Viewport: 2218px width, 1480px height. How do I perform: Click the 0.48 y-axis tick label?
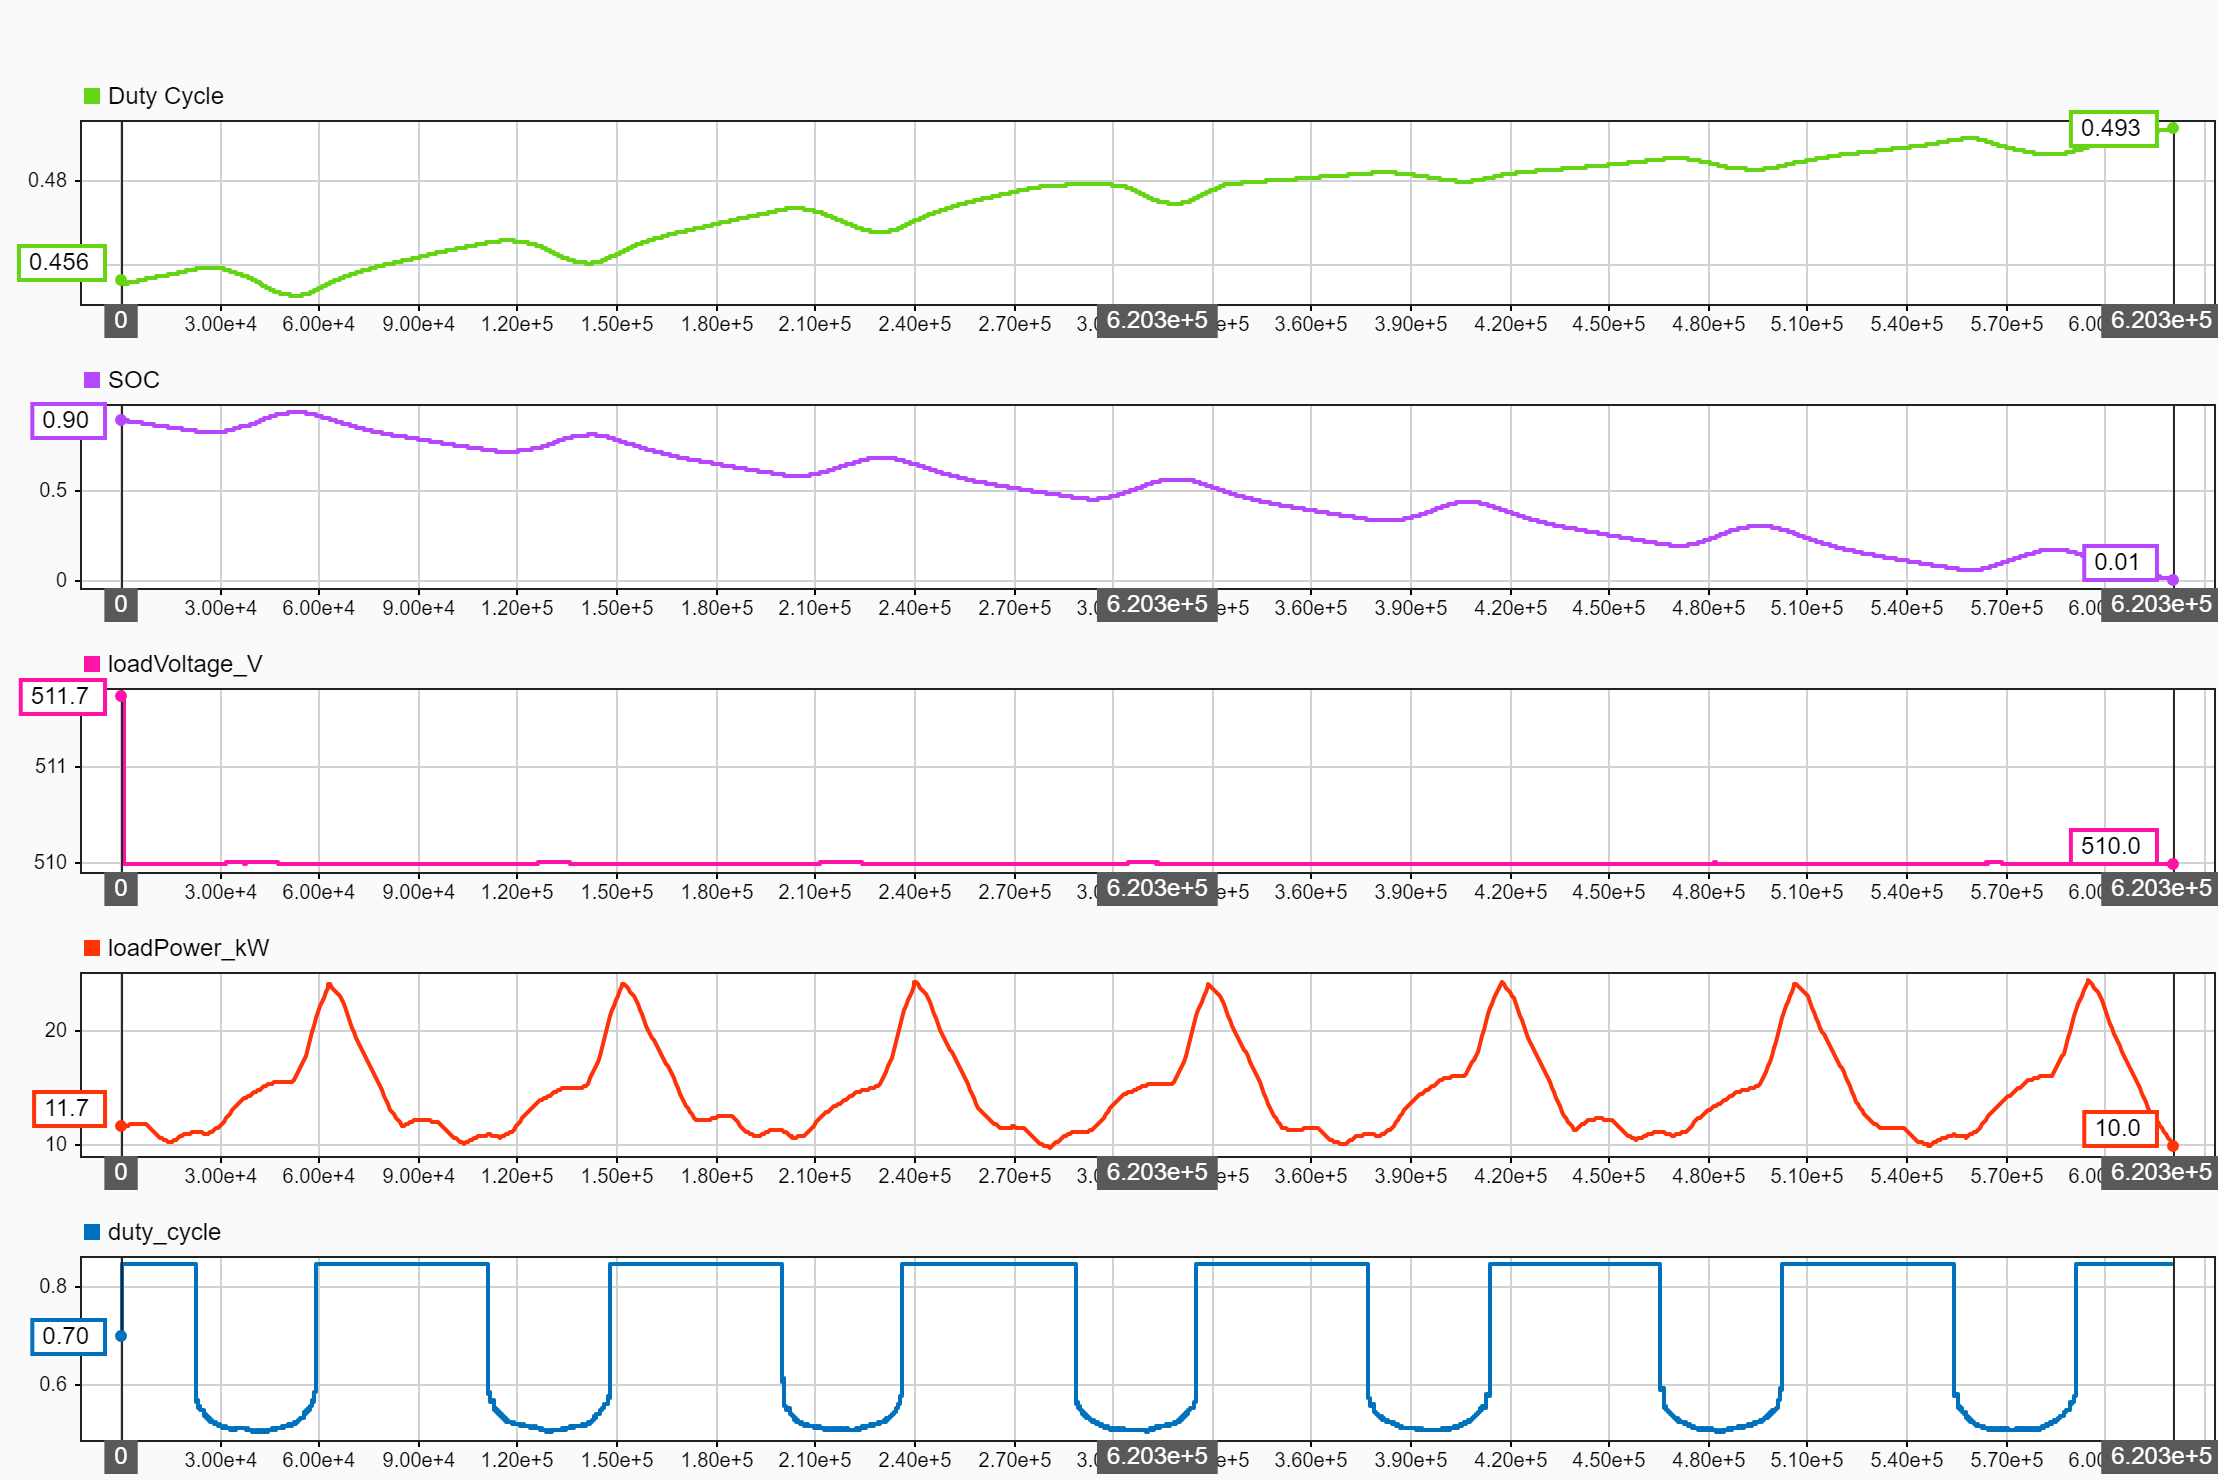pos(48,180)
